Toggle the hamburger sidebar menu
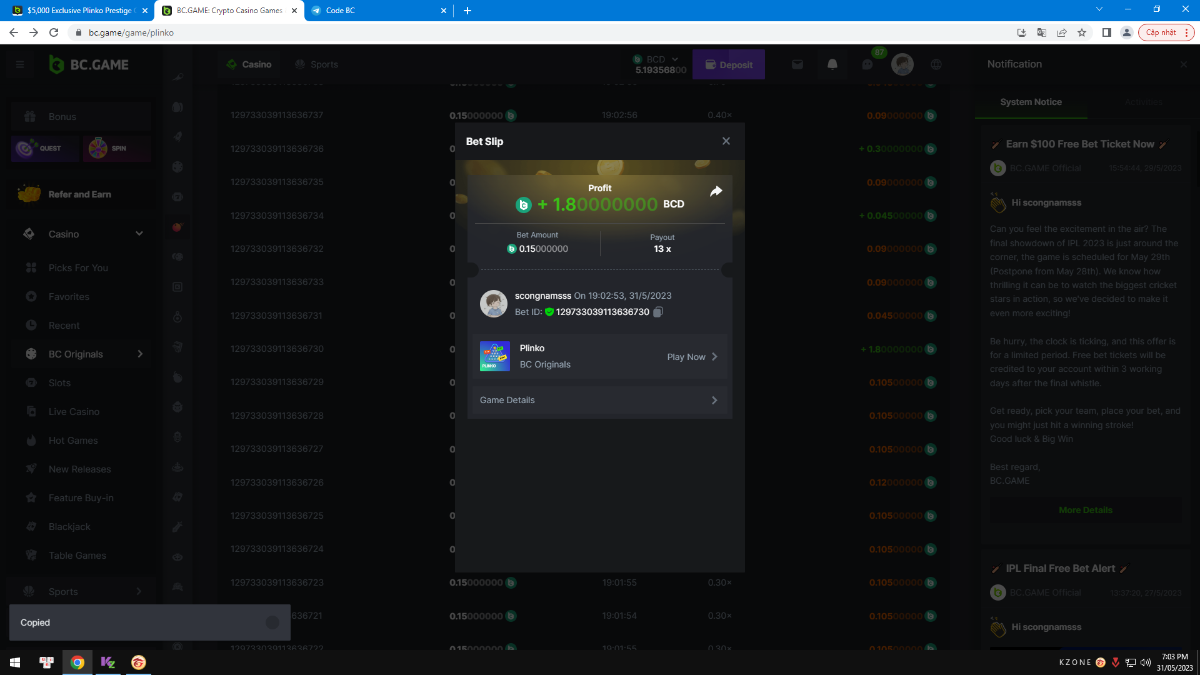 pos(19,64)
